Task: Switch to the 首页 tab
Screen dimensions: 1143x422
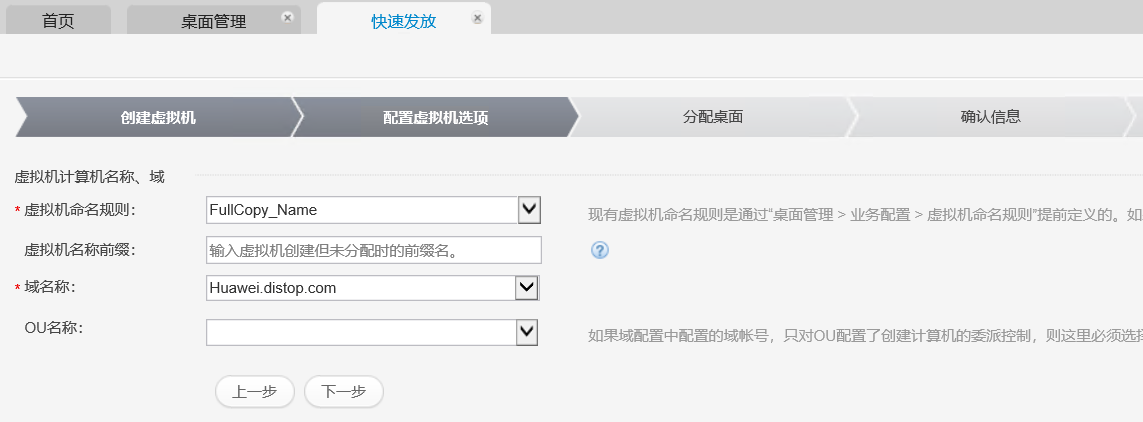Action: coord(58,21)
